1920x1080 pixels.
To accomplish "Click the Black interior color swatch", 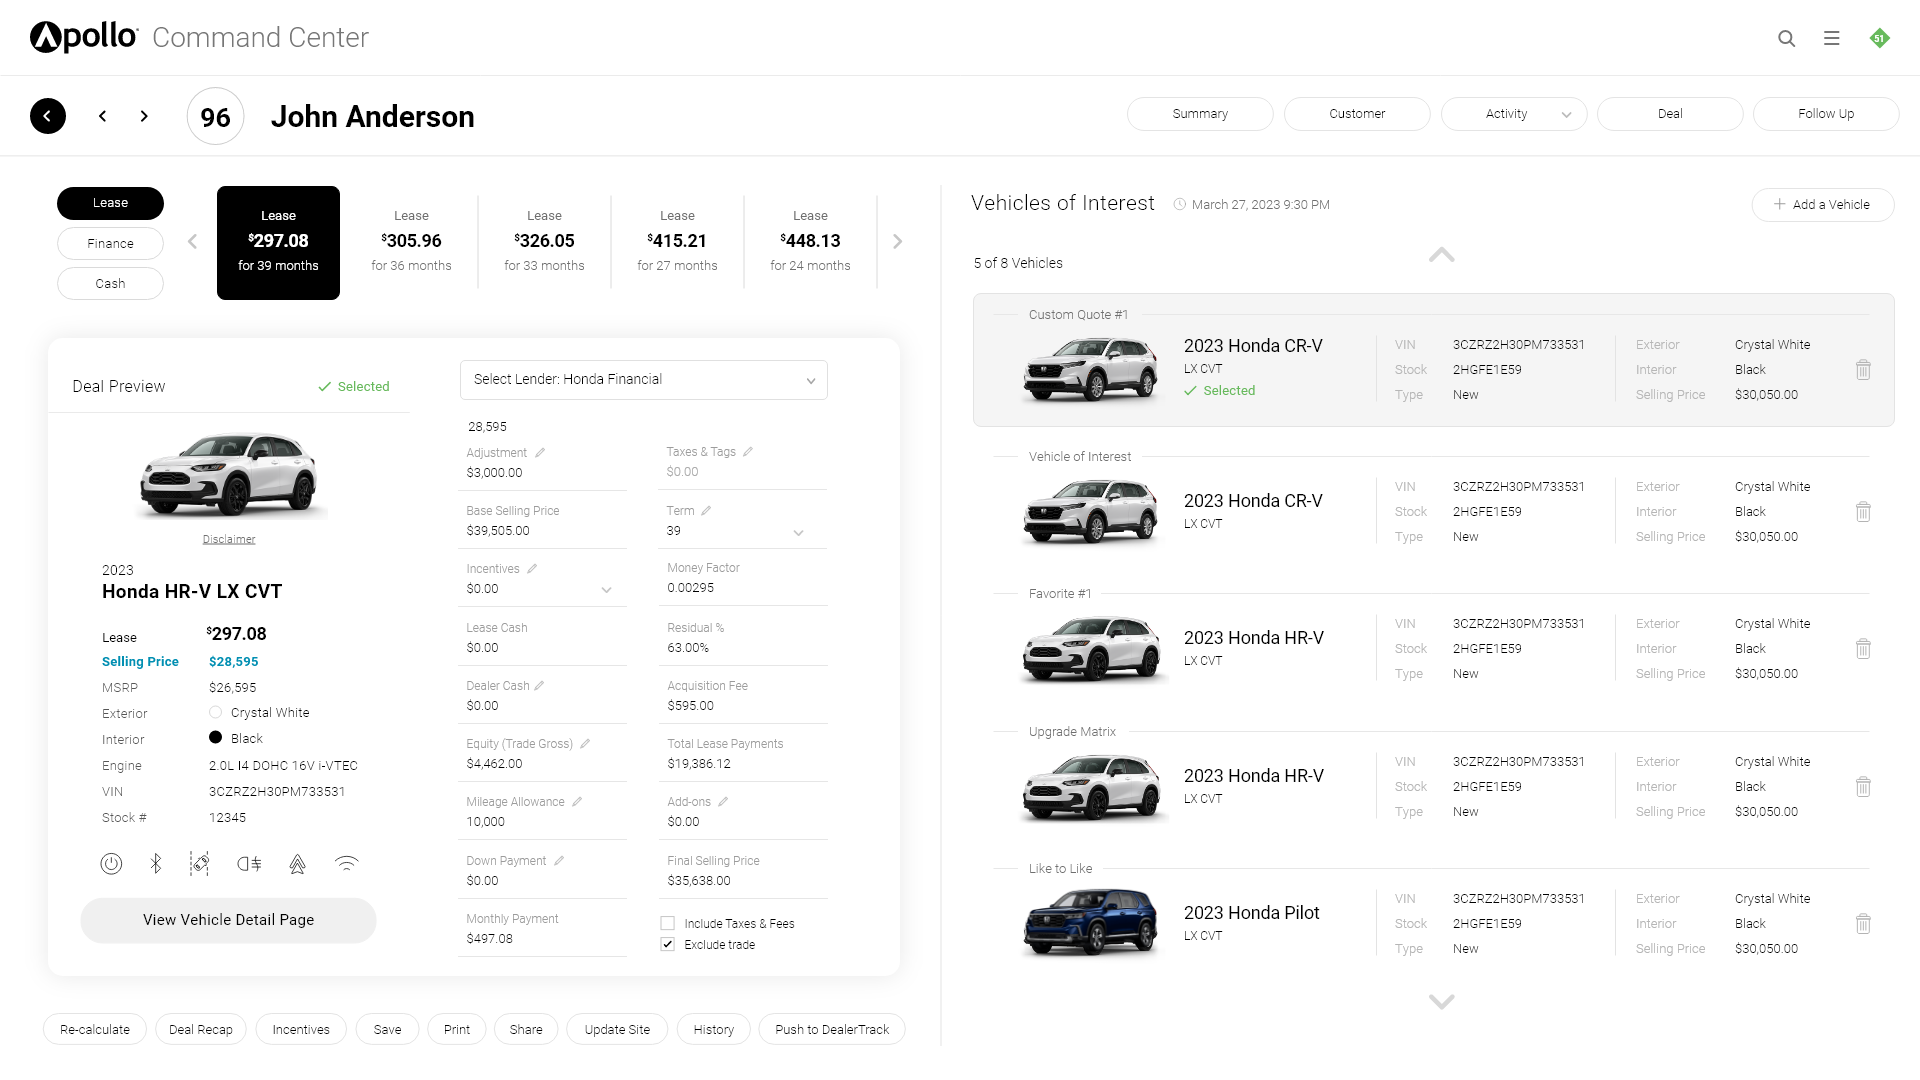I will (x=215, y=738).
